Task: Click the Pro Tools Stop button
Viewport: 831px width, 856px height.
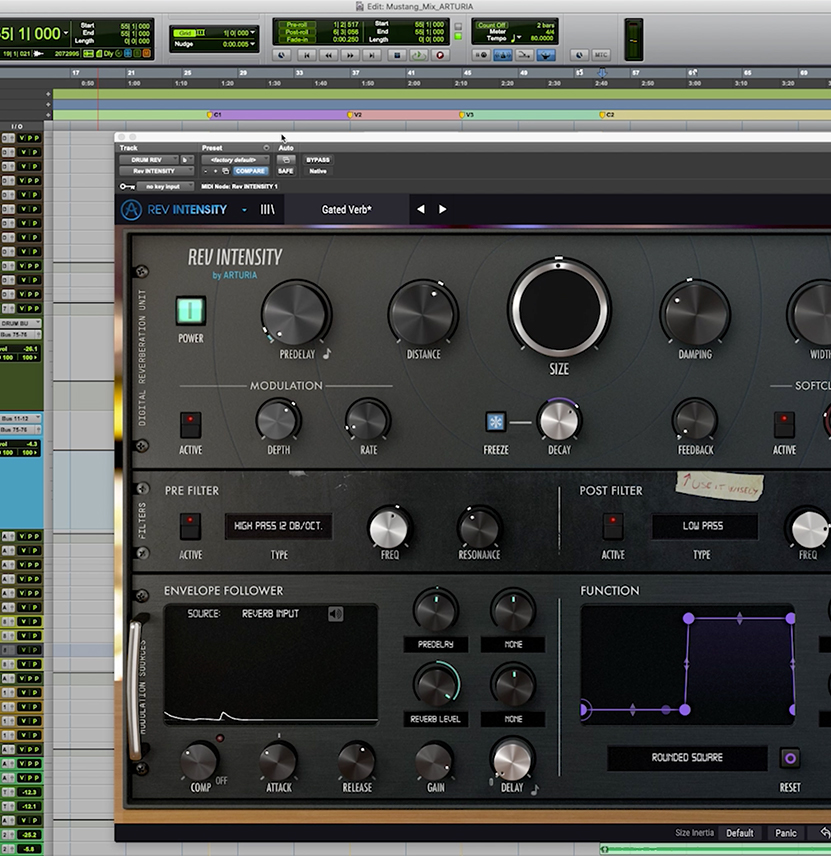Action: [397, 55]
